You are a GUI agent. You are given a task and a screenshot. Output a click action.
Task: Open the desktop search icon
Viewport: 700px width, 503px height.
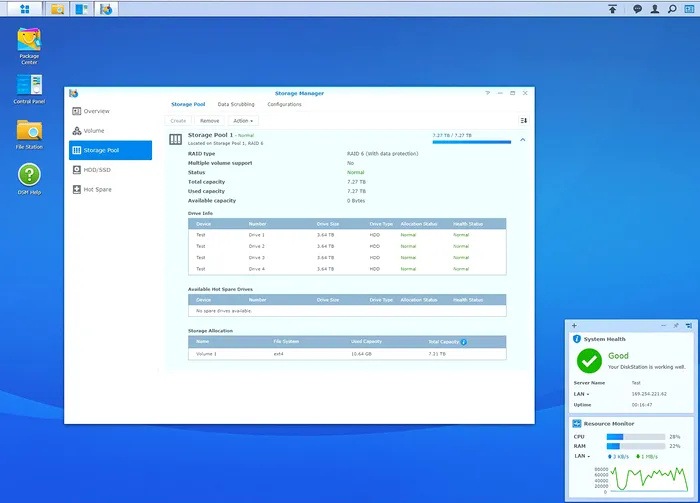pyautogui.click(x=672, y=9)
